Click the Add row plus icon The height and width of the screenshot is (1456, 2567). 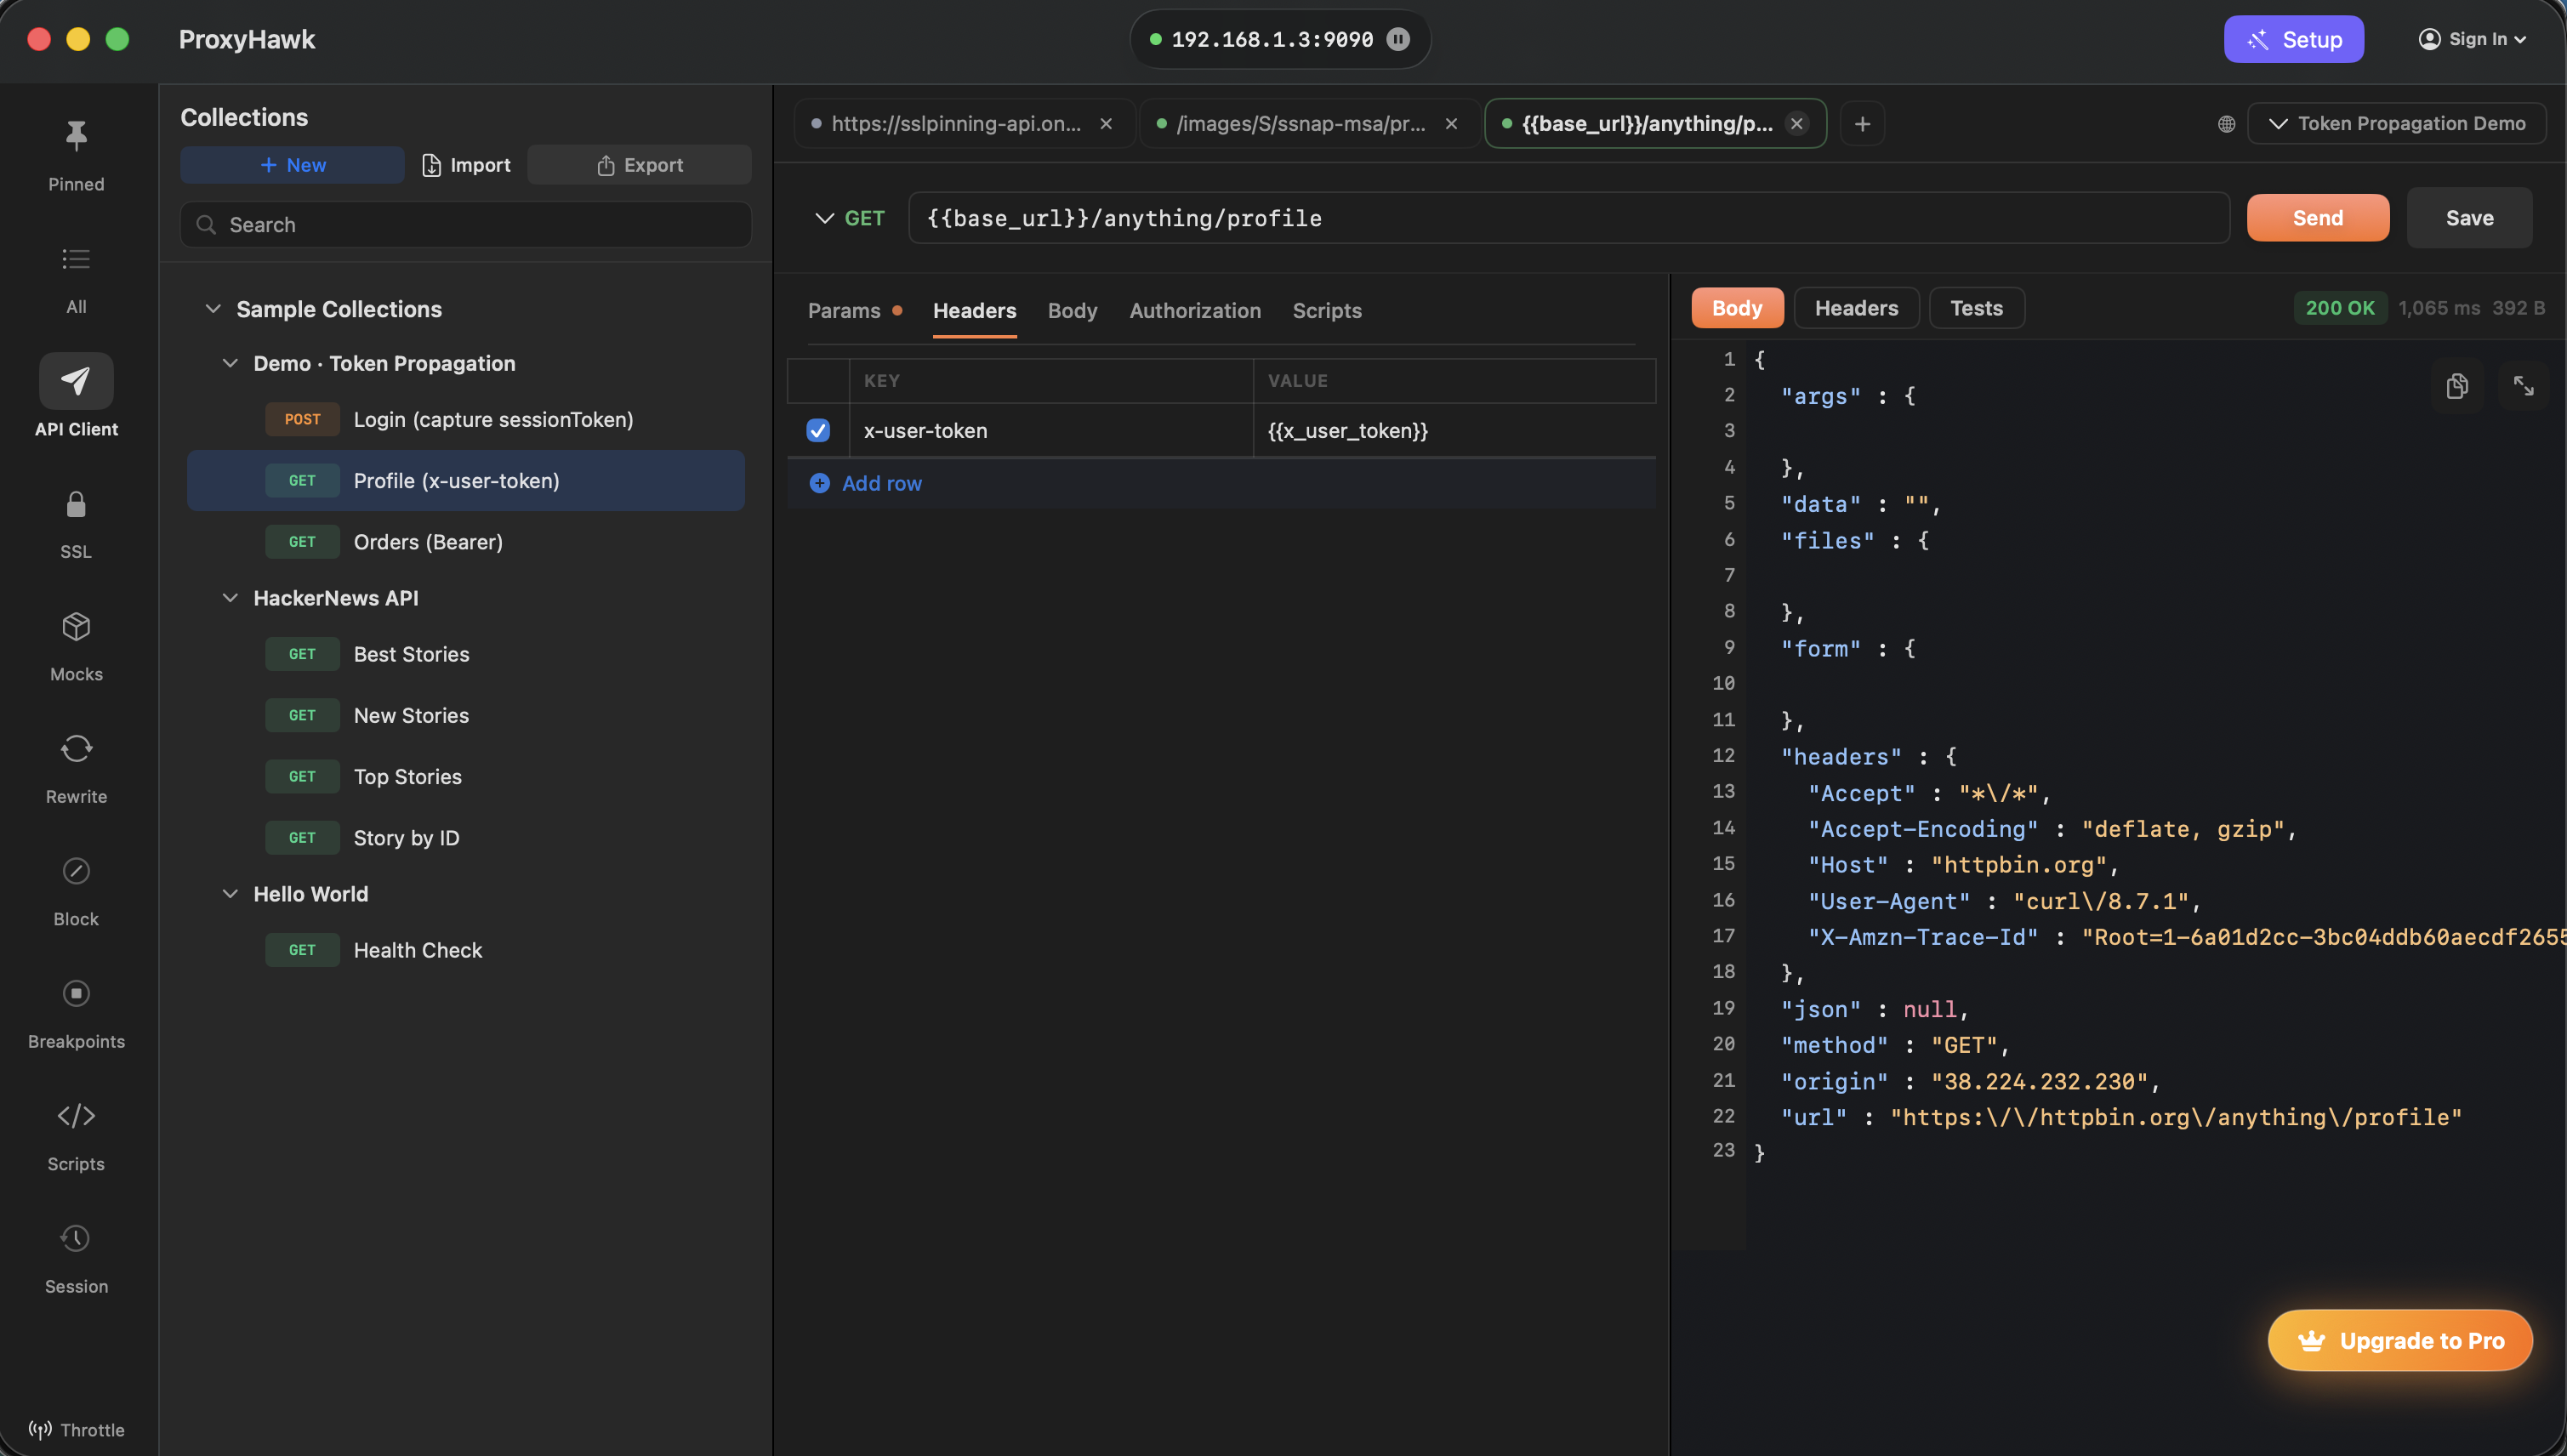point(819,483)
